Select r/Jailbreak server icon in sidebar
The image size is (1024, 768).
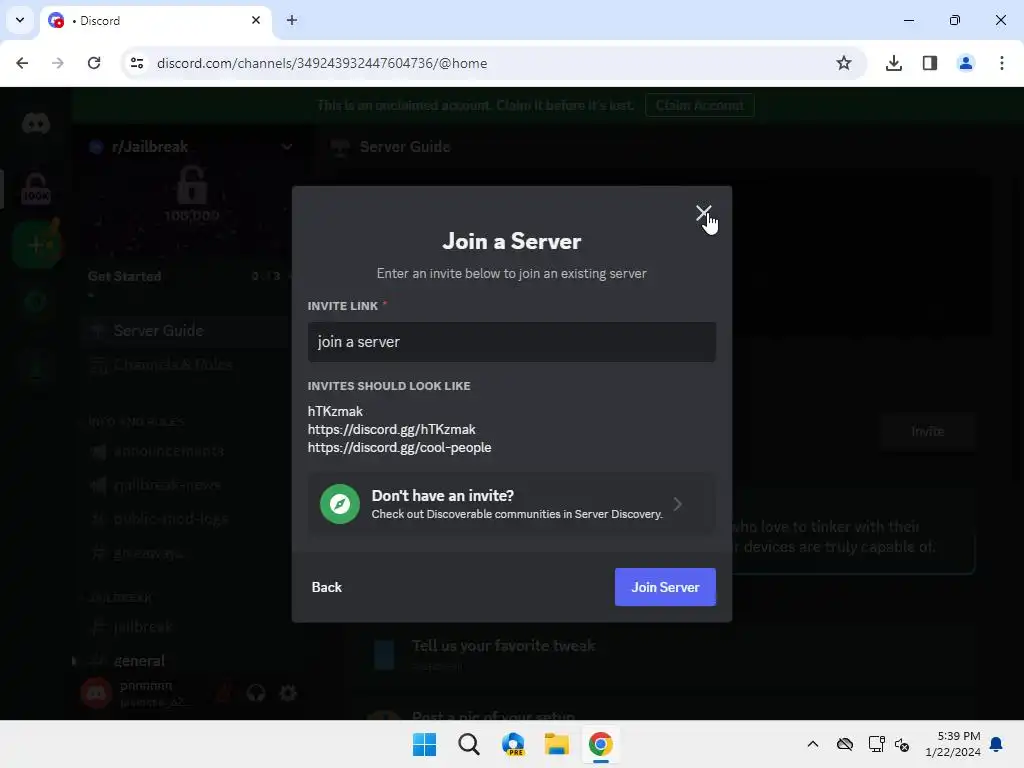[36, 189]
